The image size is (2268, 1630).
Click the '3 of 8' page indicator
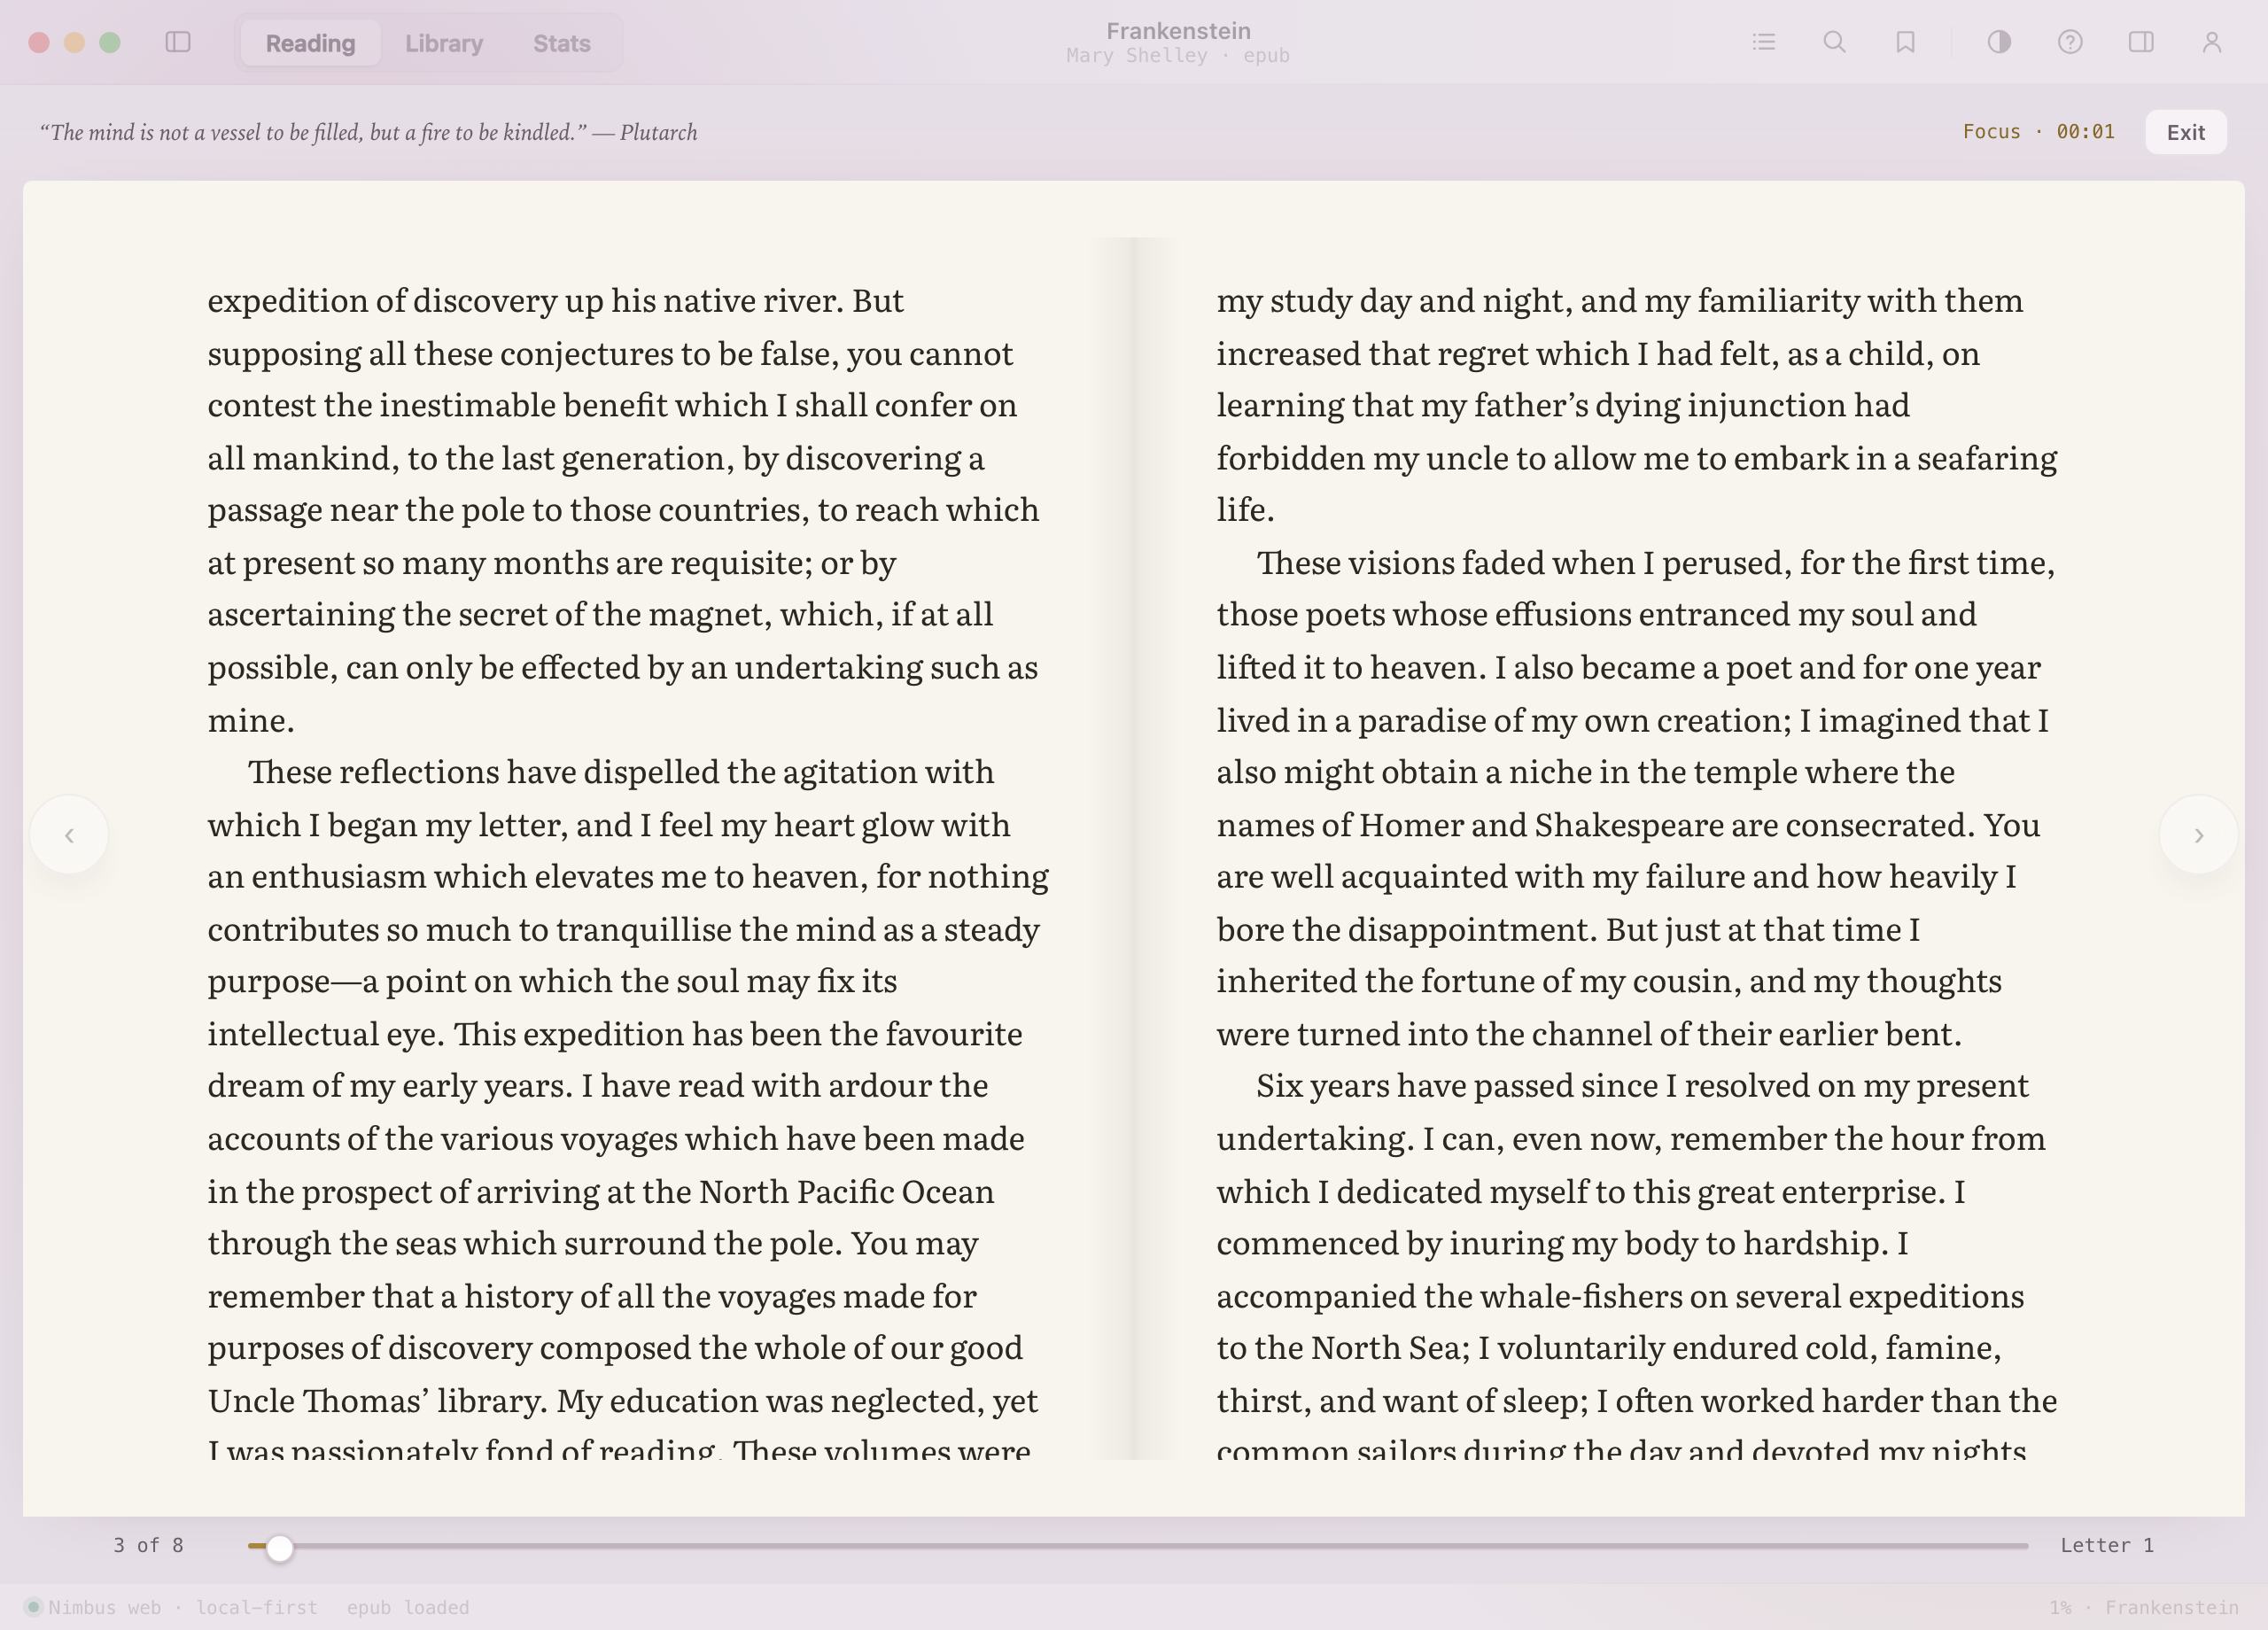[x=148, y=1545]
